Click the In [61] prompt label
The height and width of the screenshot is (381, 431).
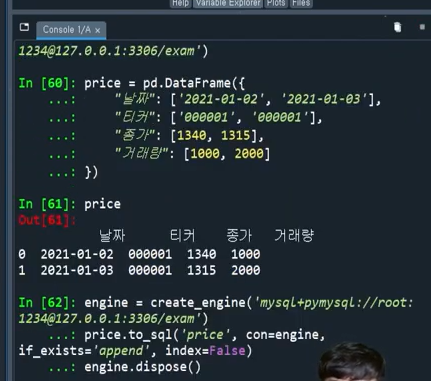pyautogui.click(x=48, y=204)
